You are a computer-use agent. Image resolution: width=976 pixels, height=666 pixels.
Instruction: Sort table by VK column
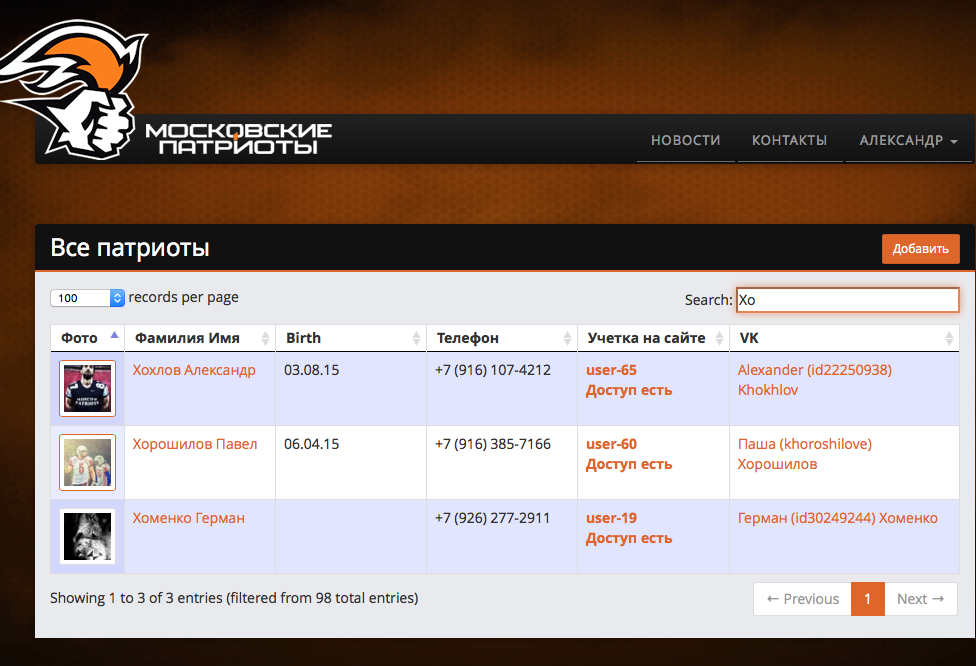(845, 338)
